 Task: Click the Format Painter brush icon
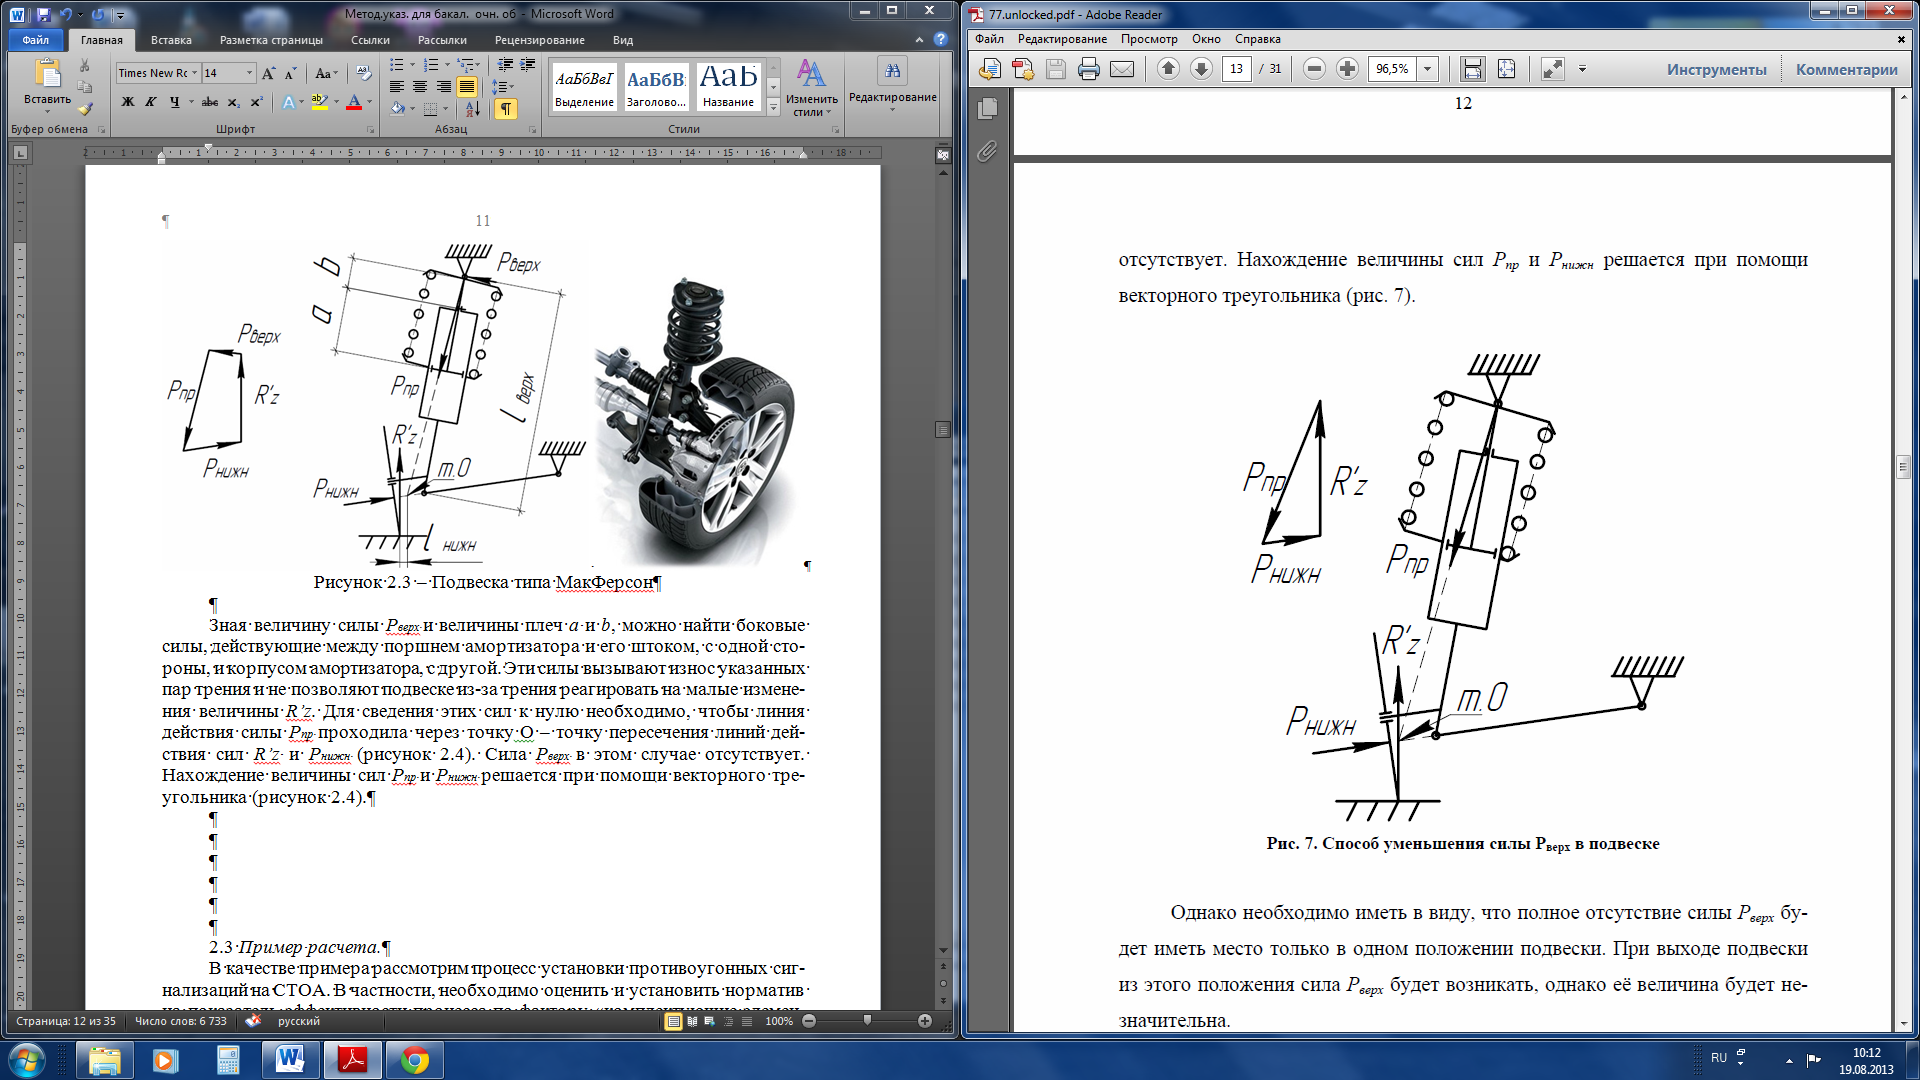[x=85, y=108]
